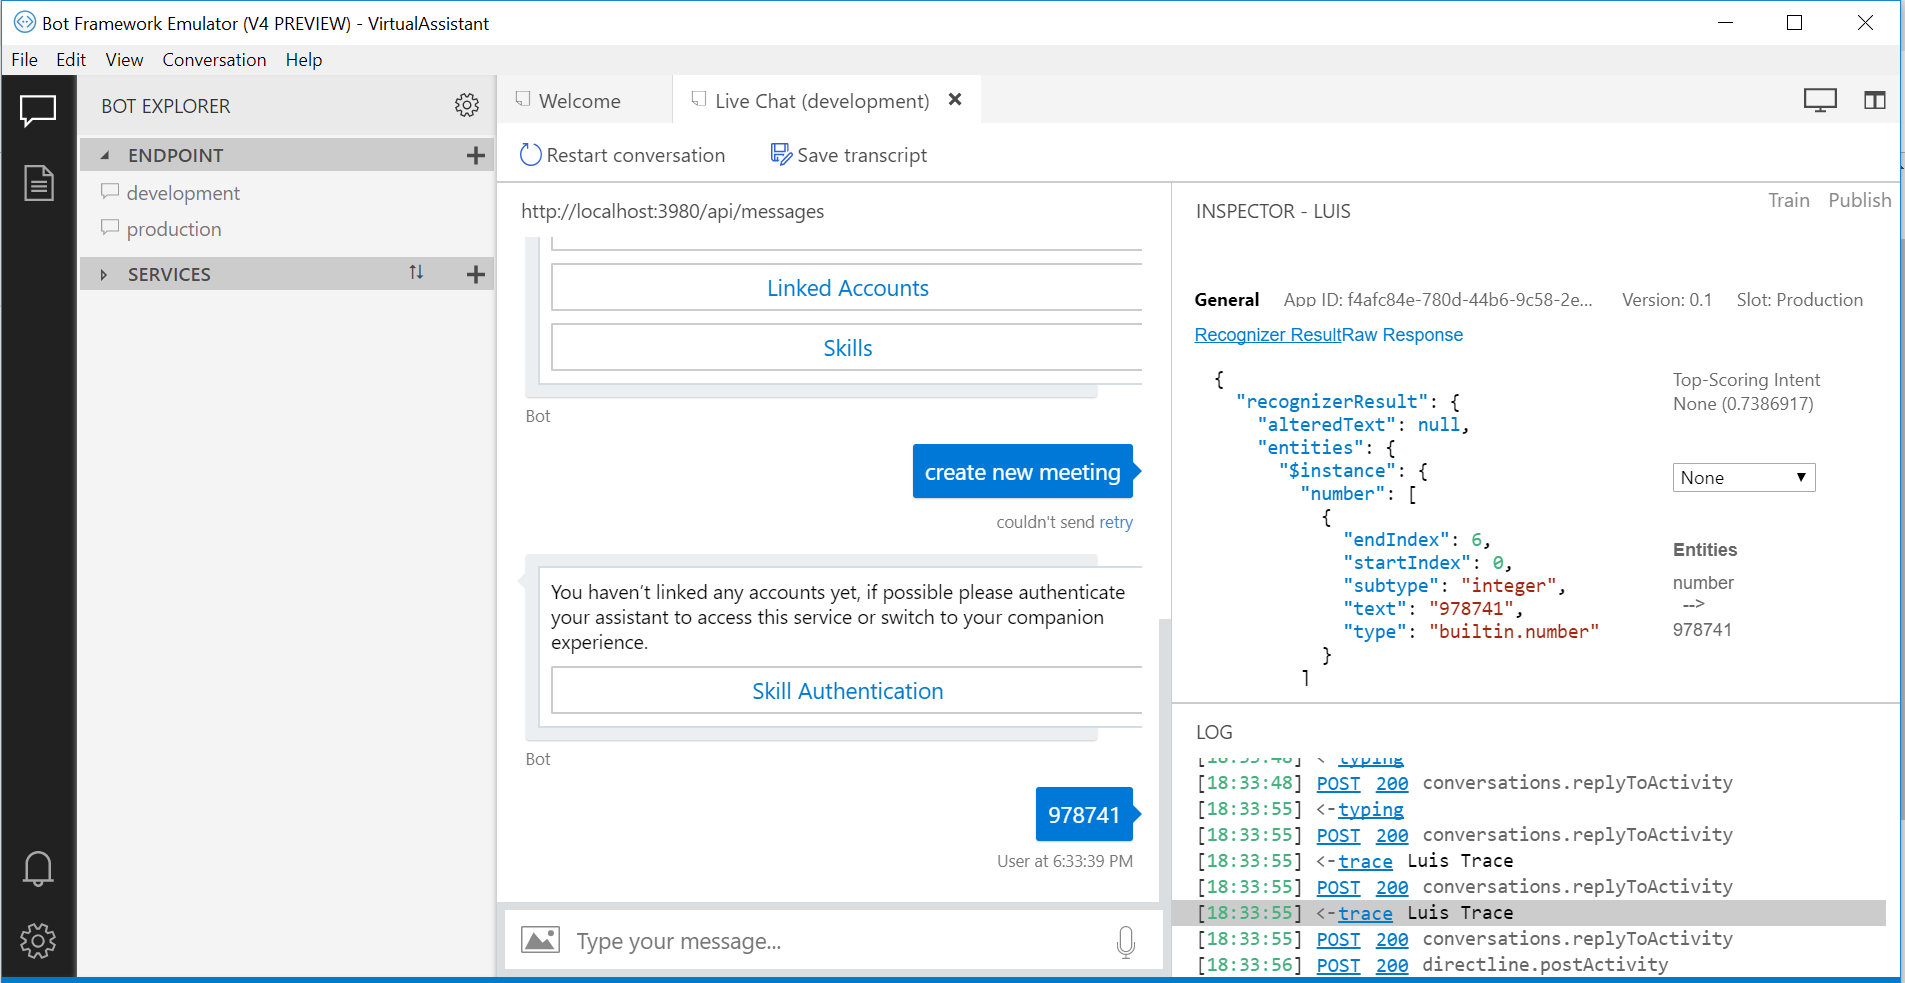The width and height of the screenshot is (1905, 983).
Task: Open the Help menu
Action: click(304, 60)
